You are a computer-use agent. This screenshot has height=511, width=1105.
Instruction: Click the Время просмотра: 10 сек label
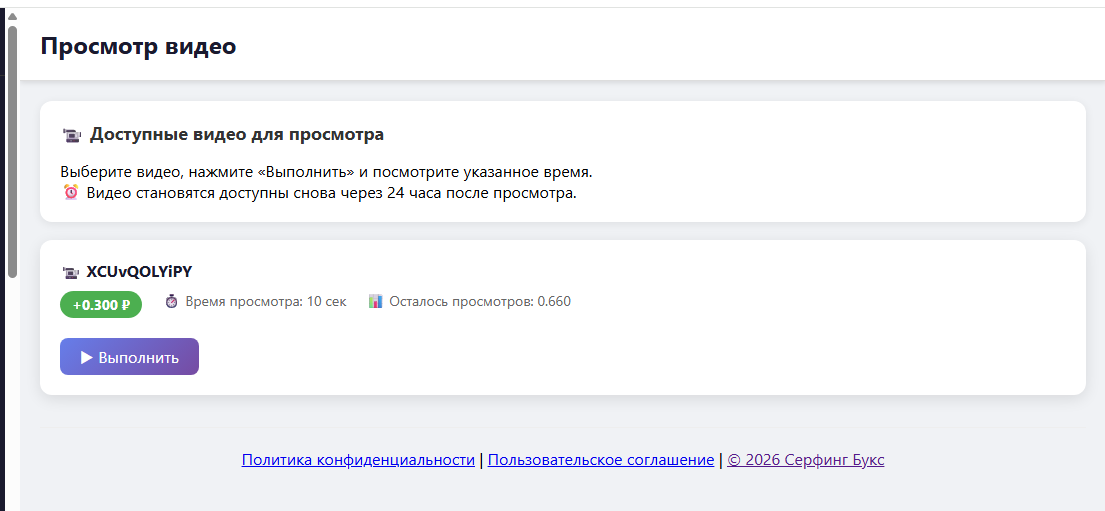tap(265, 301)
